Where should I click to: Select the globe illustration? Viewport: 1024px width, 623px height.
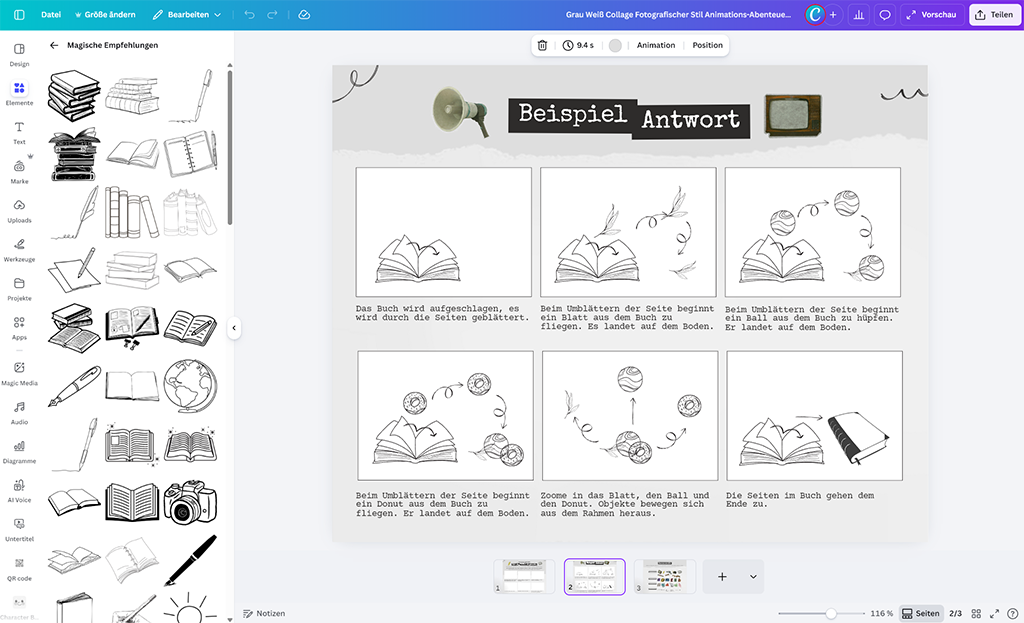point(190,385)
